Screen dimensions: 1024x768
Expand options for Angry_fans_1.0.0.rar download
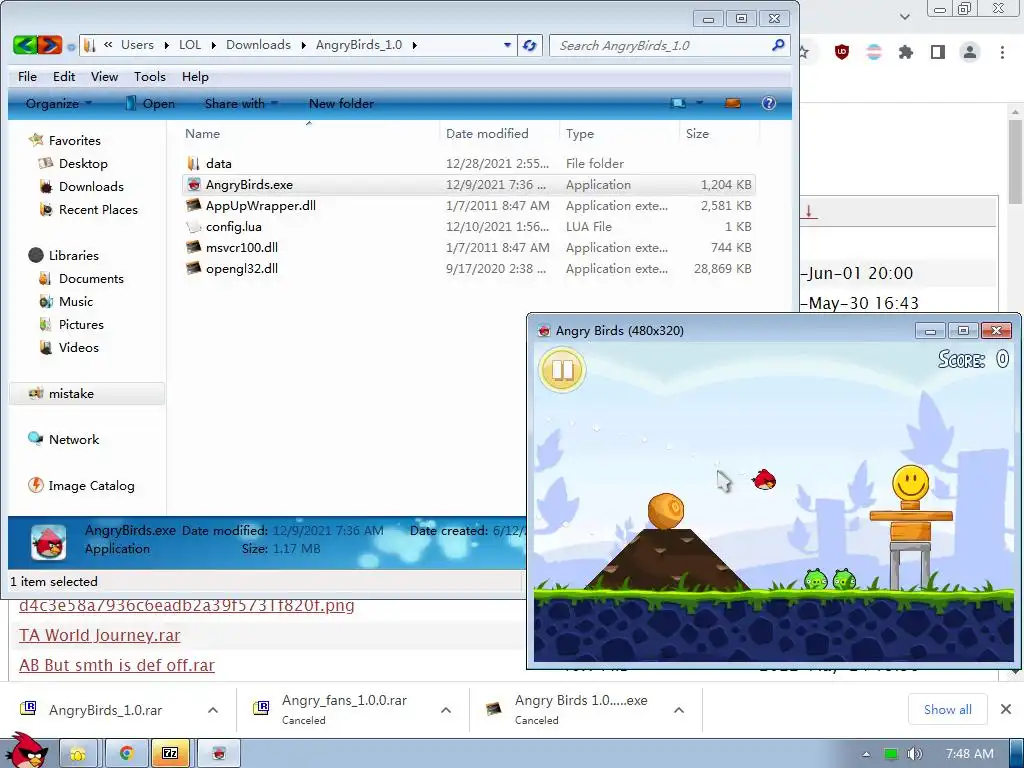(x=446, y=710)
